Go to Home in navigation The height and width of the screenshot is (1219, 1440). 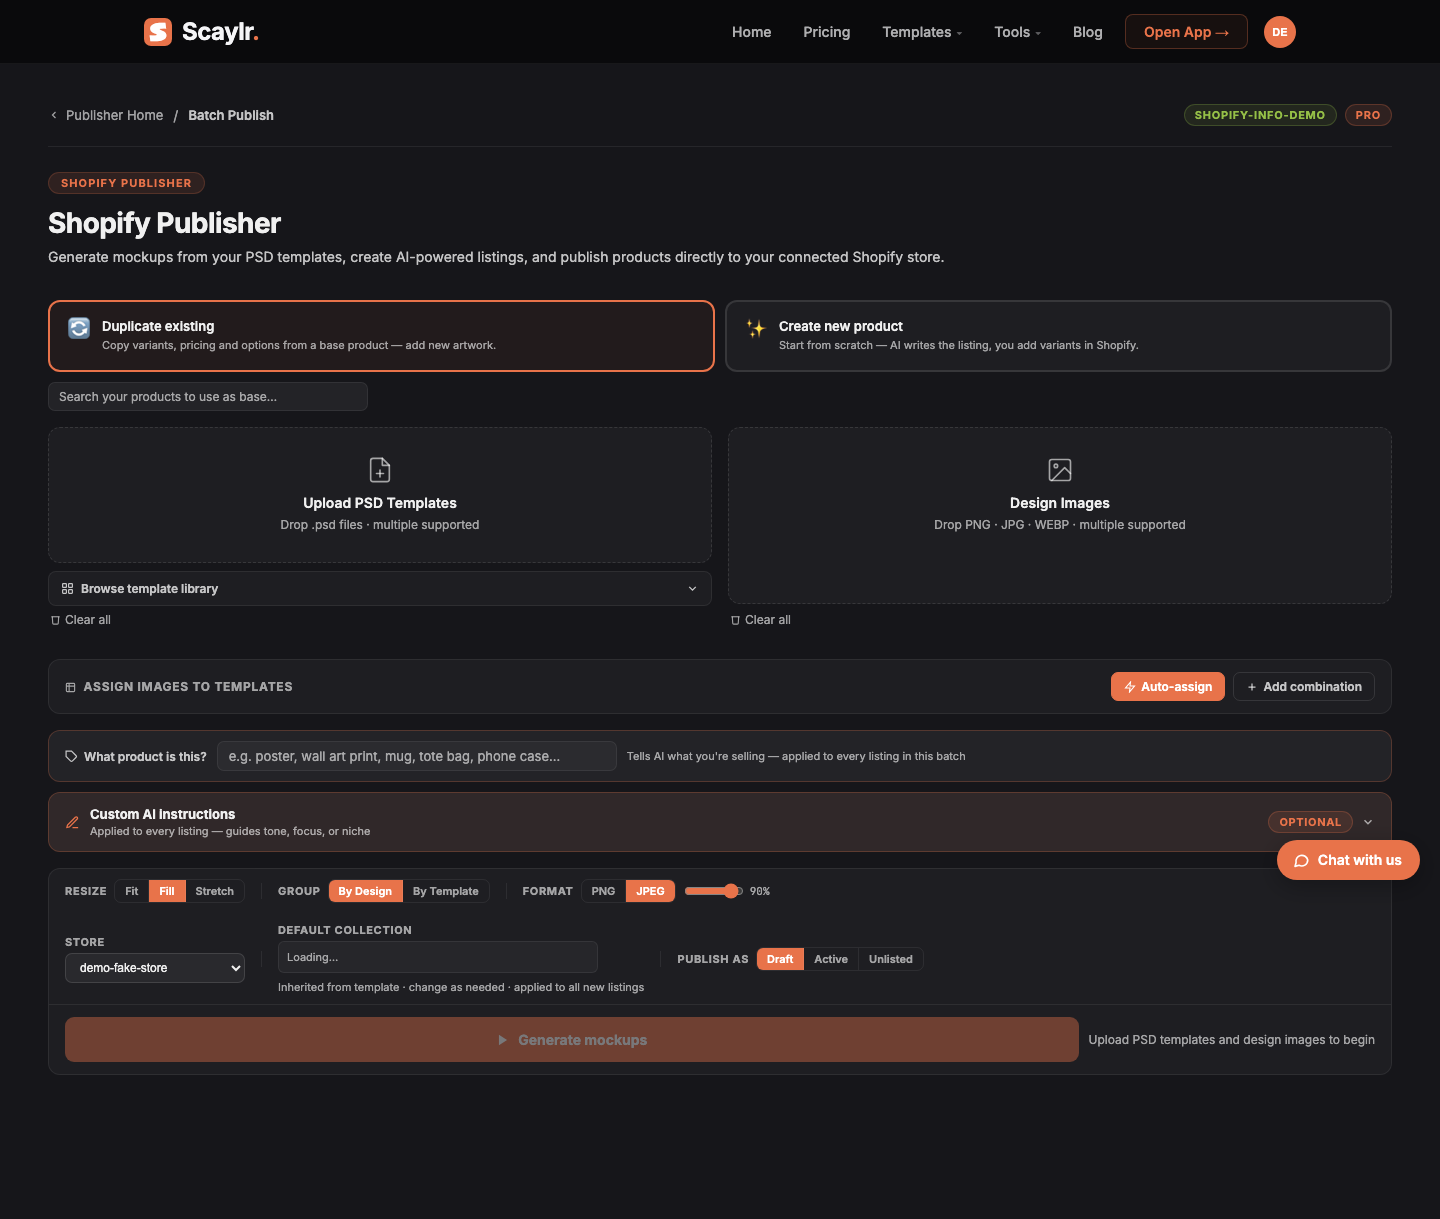751,32
